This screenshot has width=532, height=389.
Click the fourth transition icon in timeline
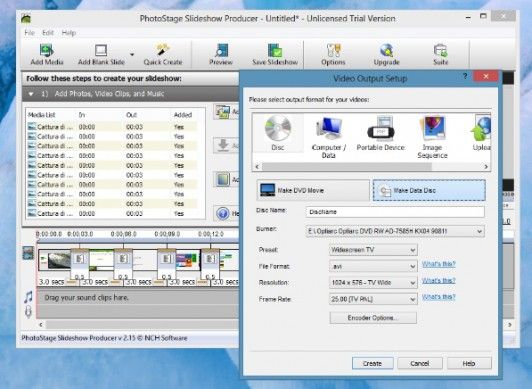pyautogui.click(x=210, y=259)
